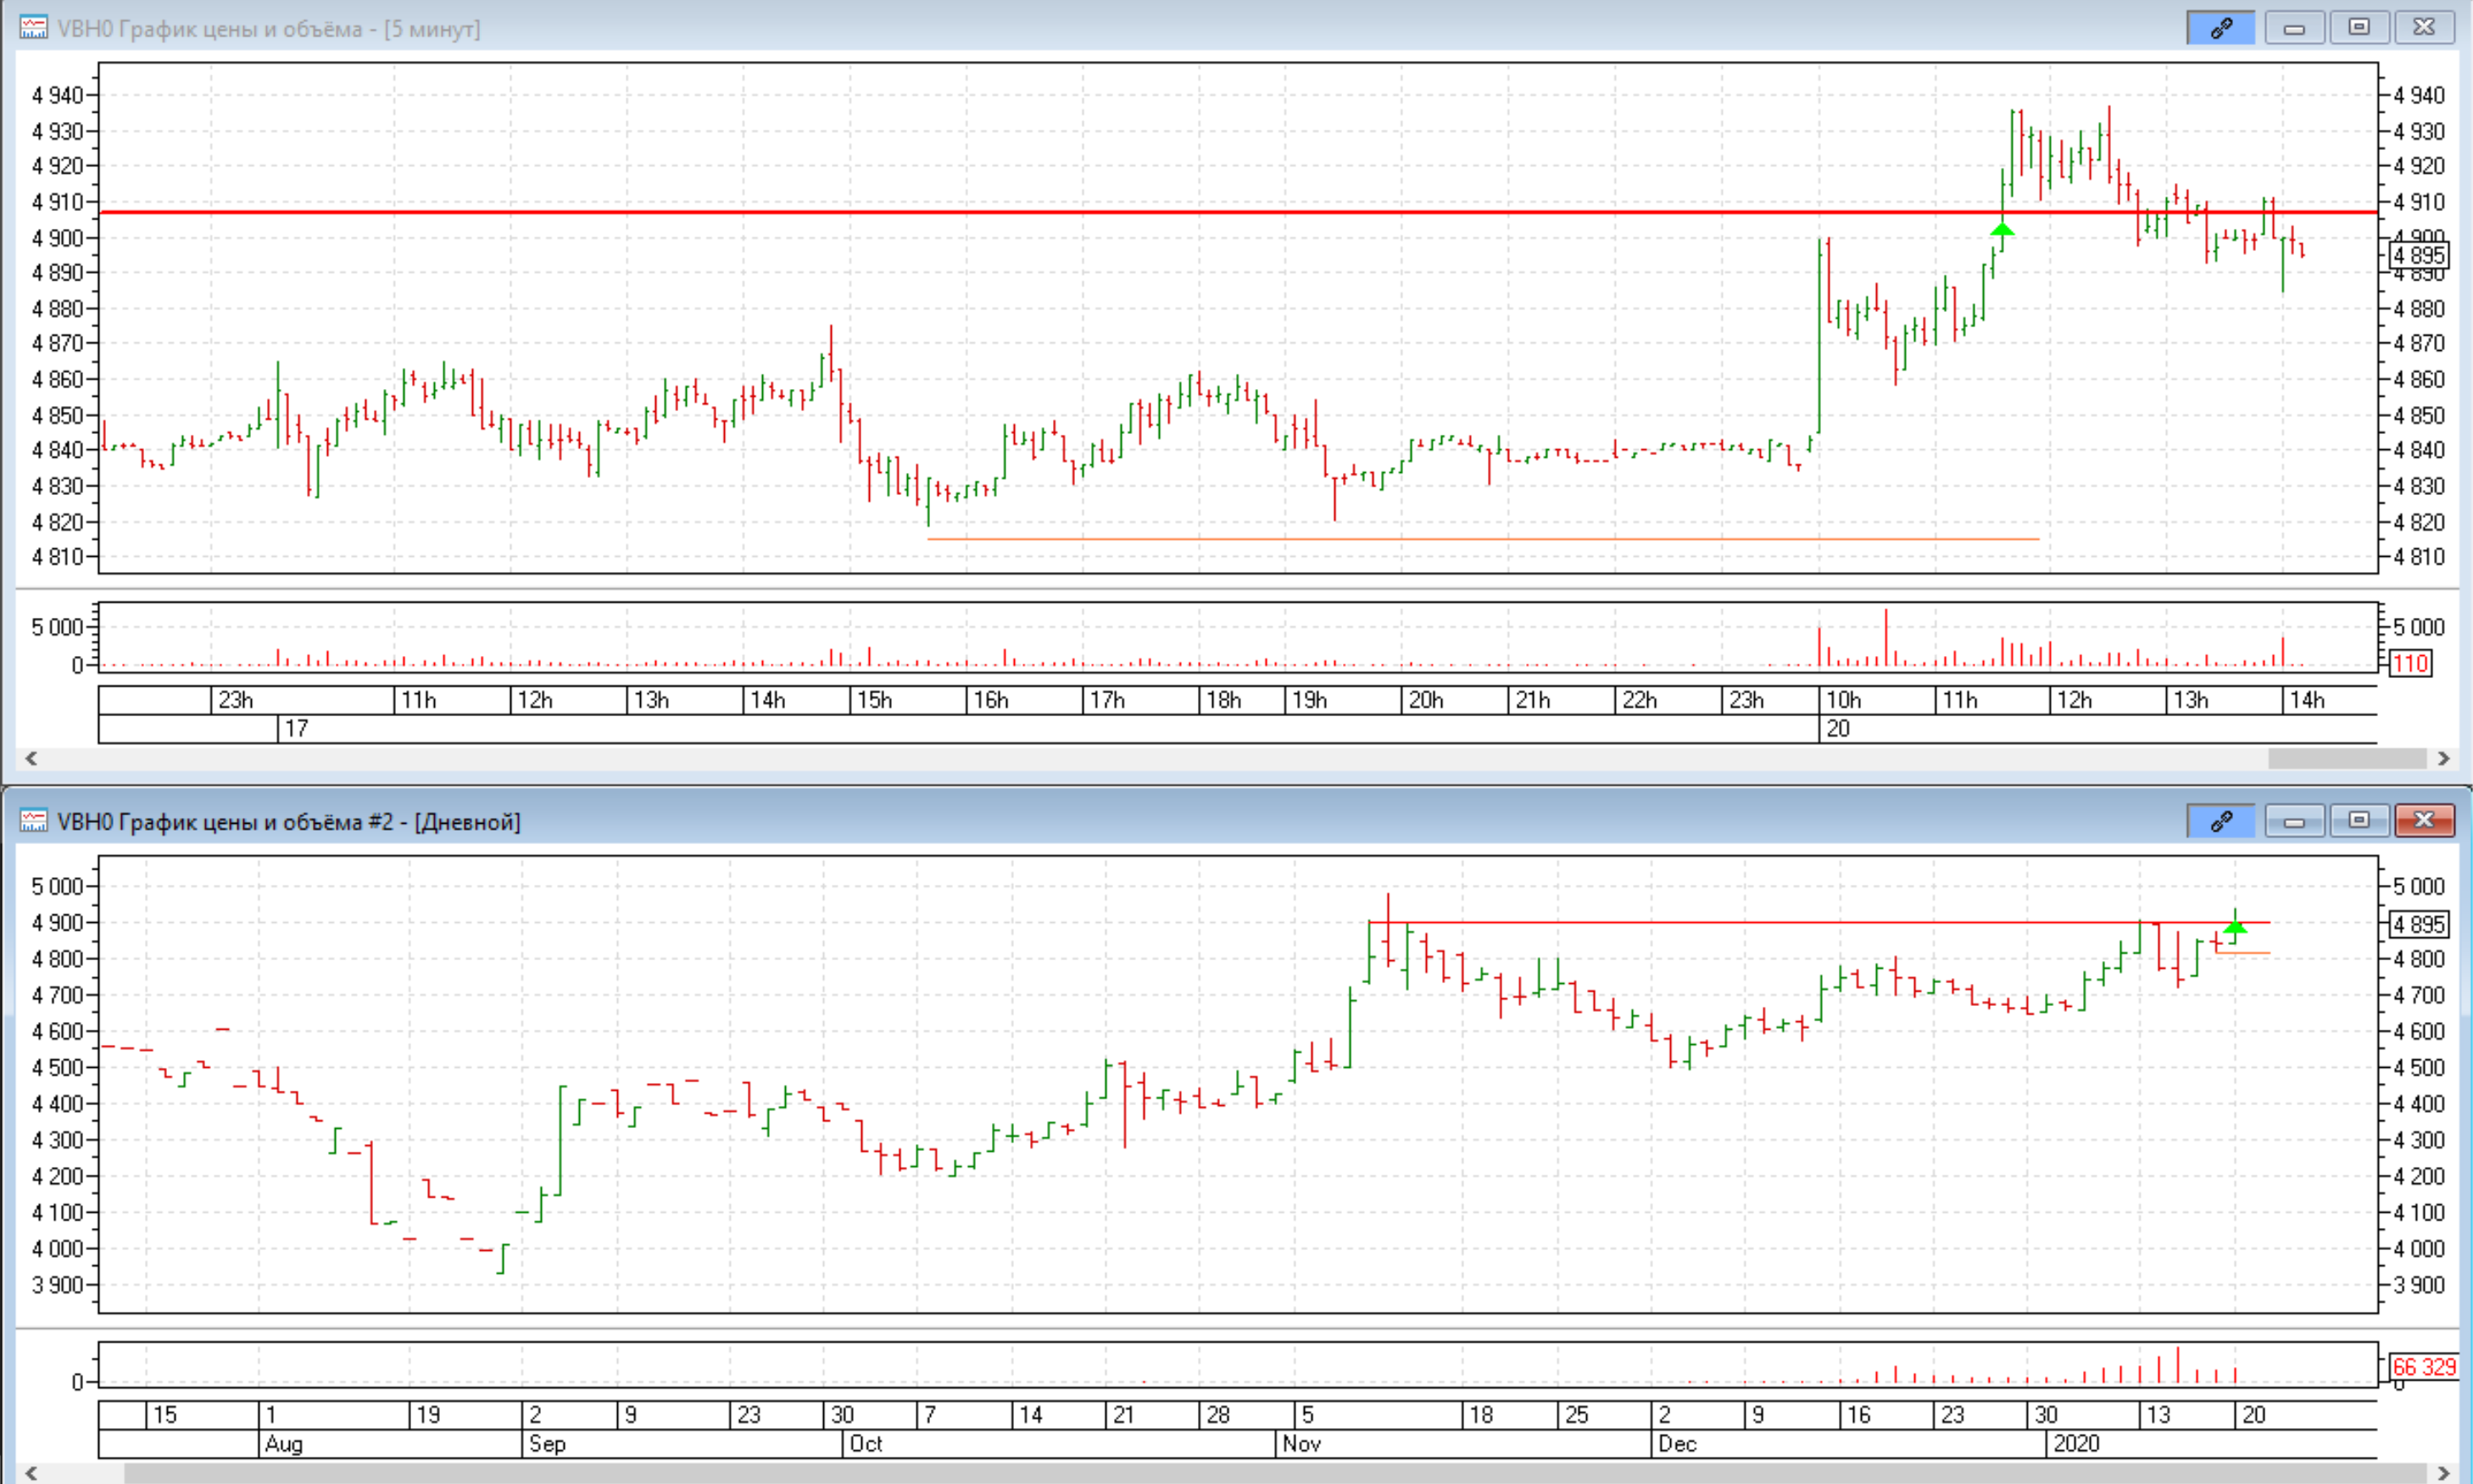Viewport: 2473px width, 1484px height.
Task: Click the right scroll arrow of the 5-minute chart
Action: pos(2443,758)
